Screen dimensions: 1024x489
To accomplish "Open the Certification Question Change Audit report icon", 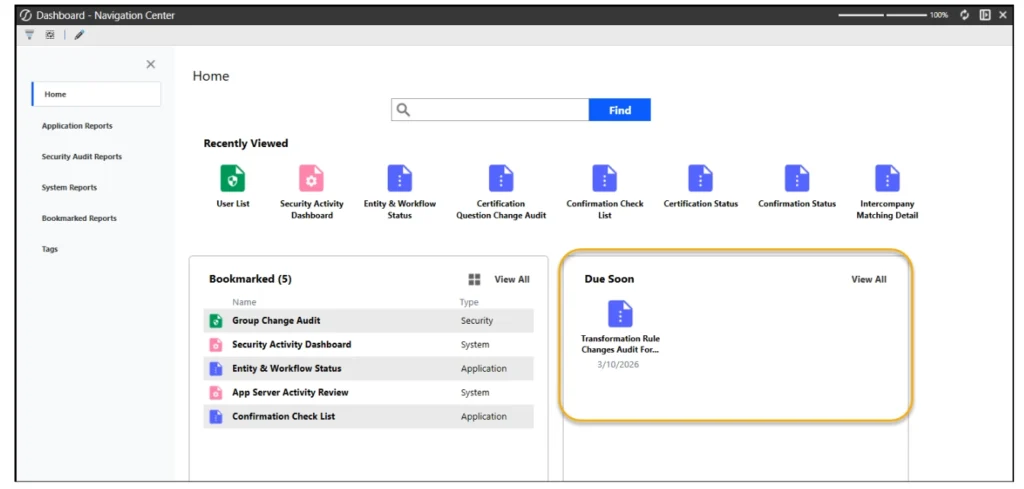I will 501,179.
